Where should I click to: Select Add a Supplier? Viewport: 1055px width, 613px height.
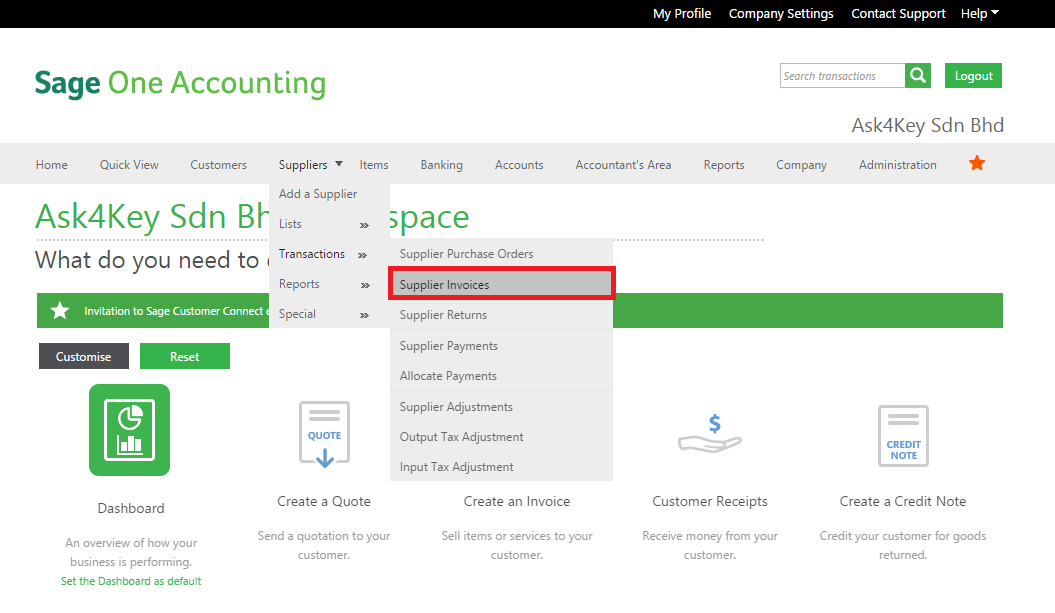point(318,194)
